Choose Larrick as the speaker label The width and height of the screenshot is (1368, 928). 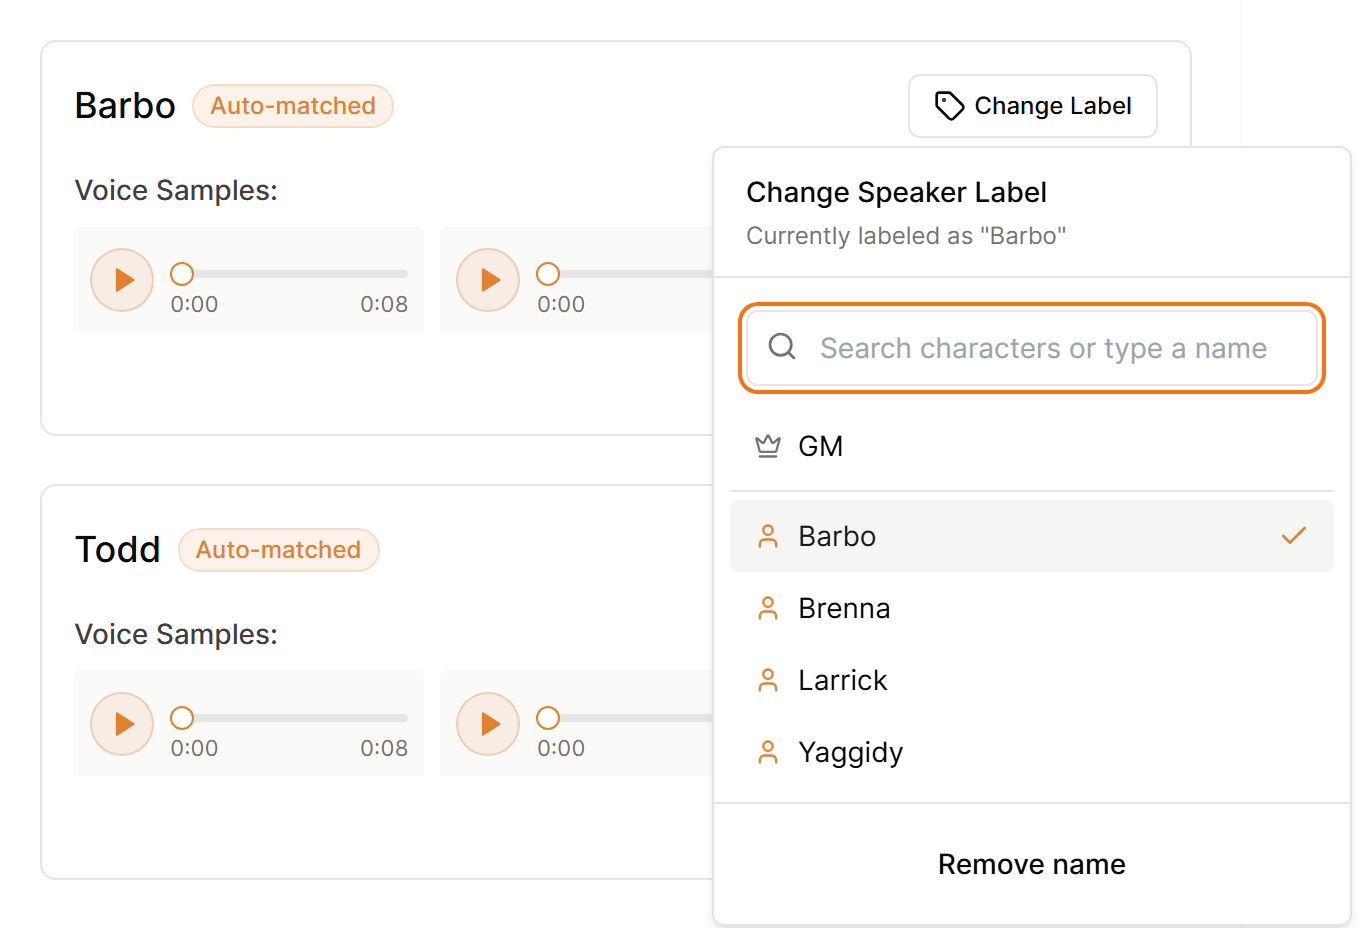pyautogui.click(x=1032, y=680)
